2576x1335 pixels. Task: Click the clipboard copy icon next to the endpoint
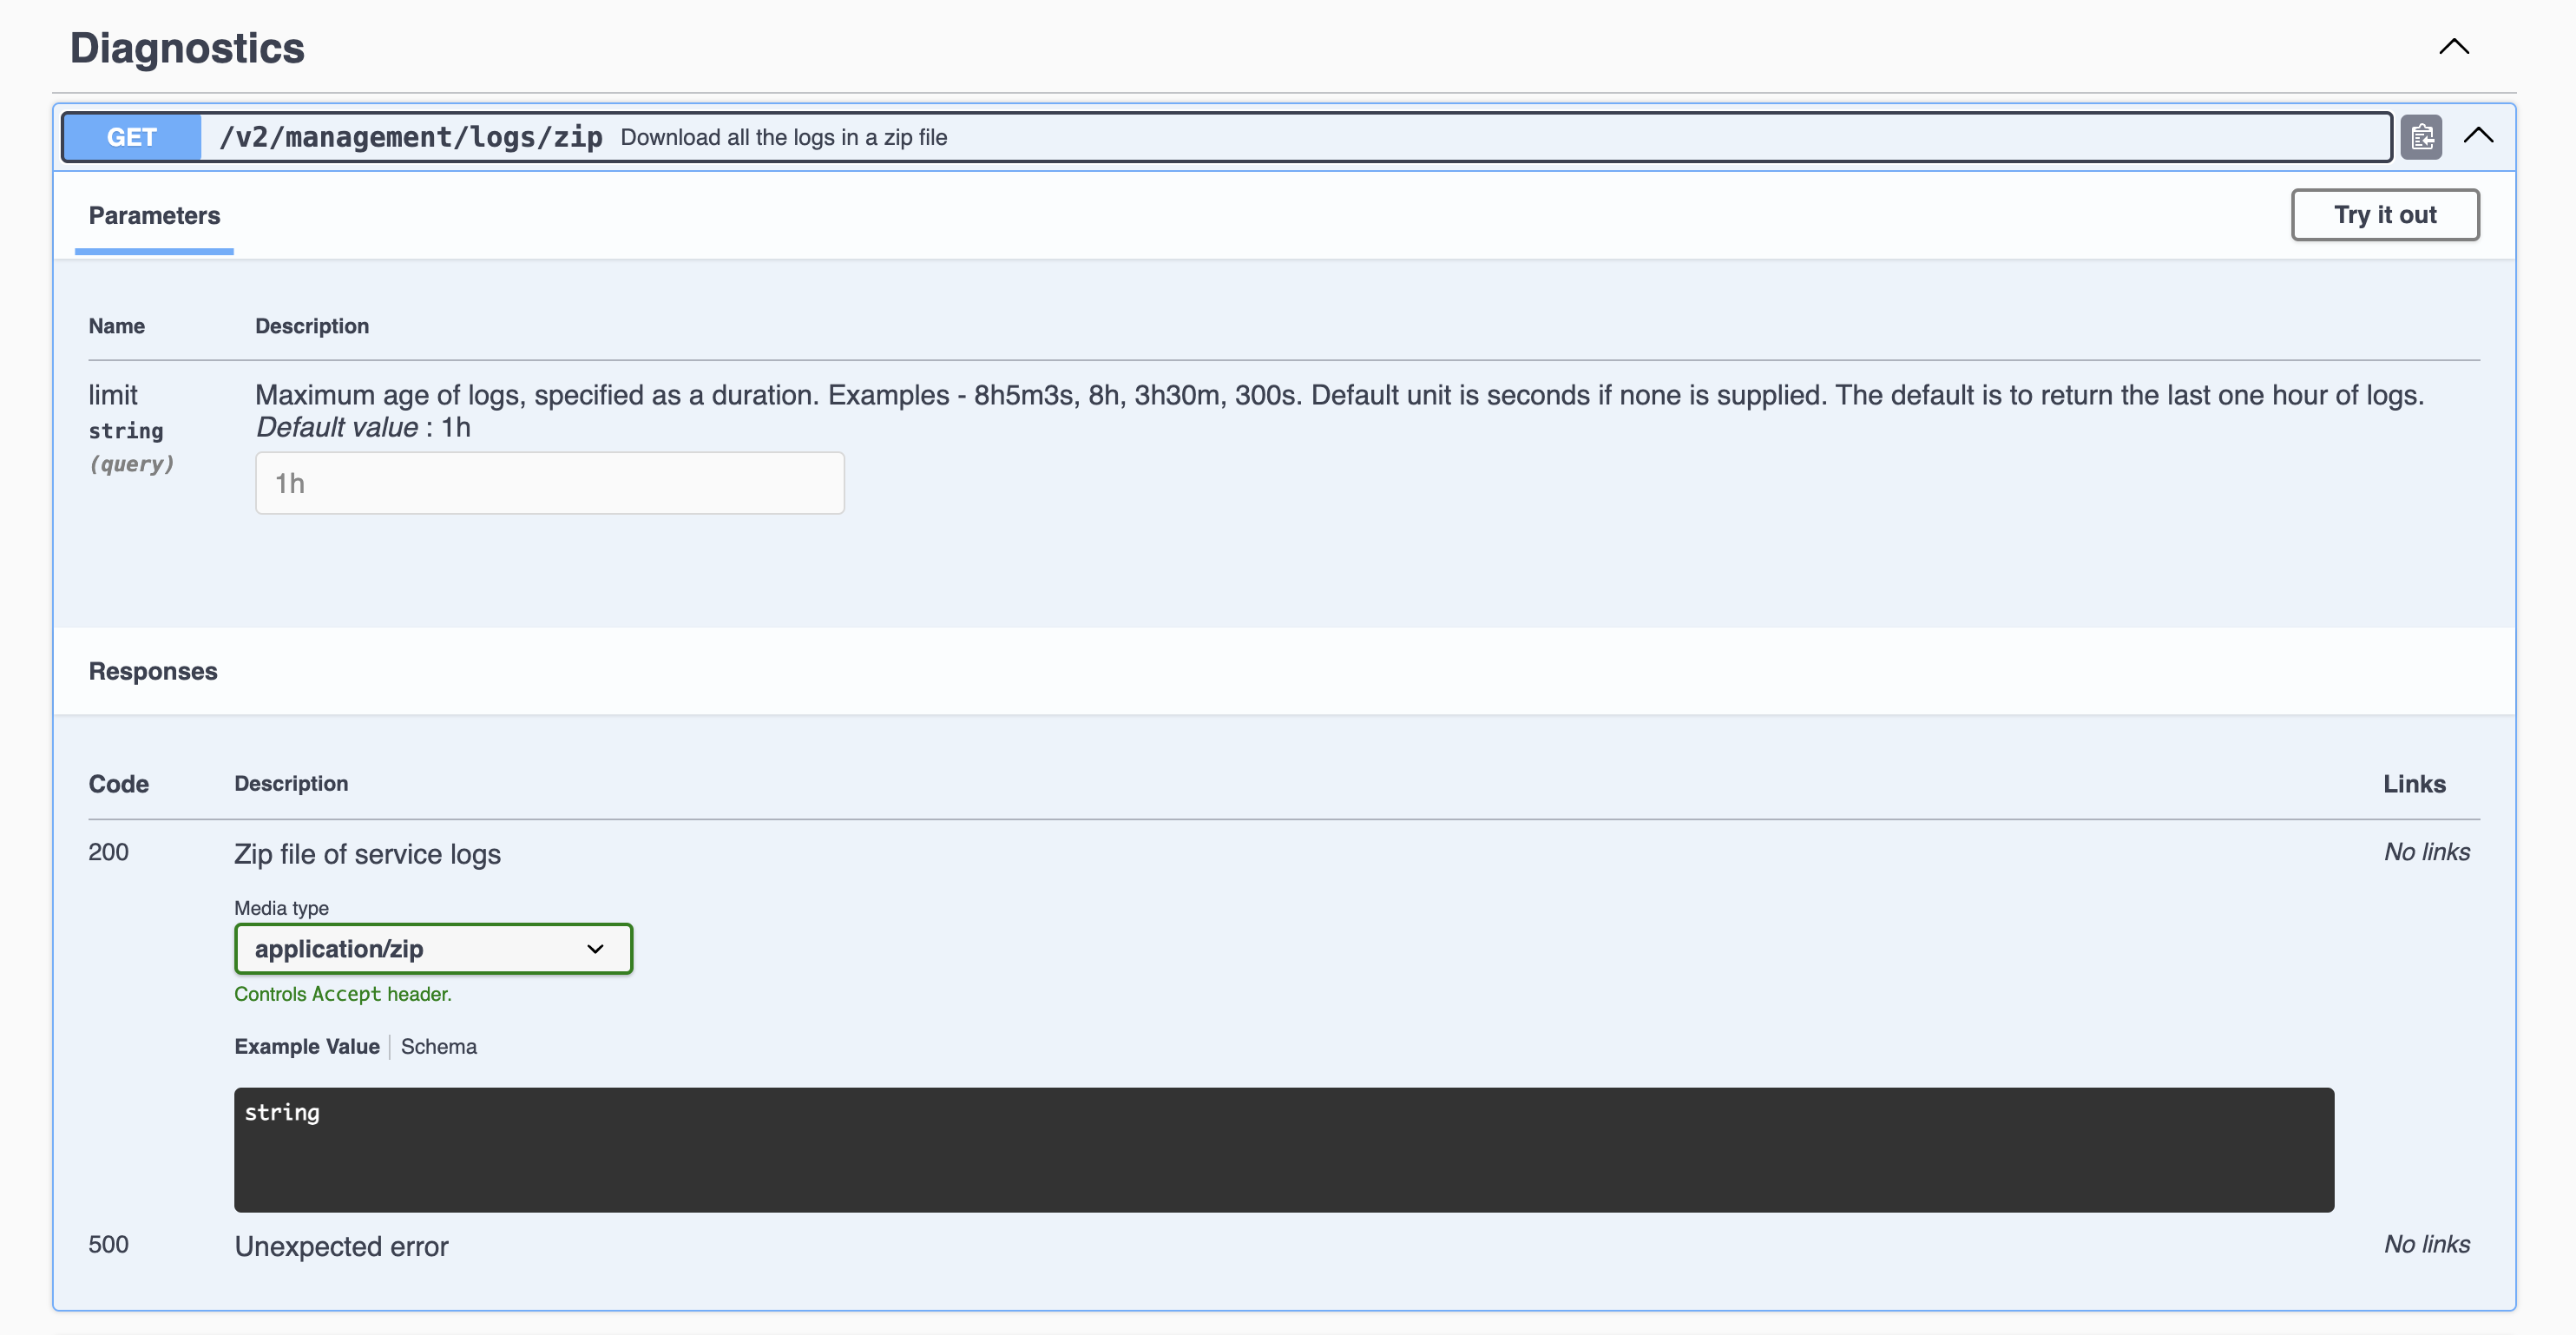coord(2421,137)
